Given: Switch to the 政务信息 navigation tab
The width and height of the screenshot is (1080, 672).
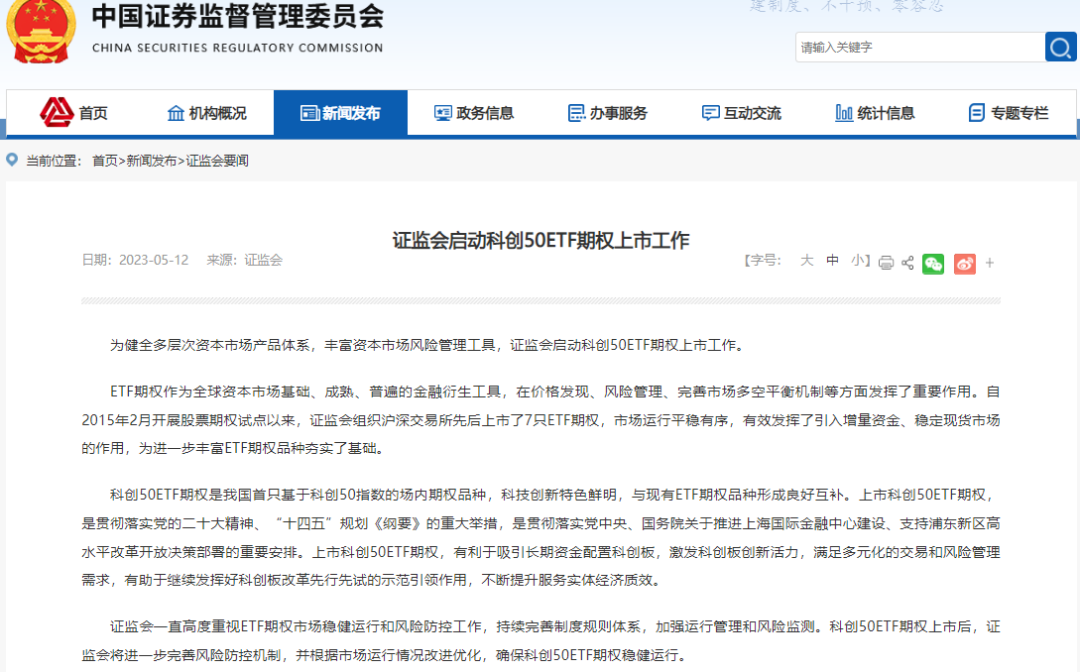Looking at the screenshot, I should click(x=474, y=112).
